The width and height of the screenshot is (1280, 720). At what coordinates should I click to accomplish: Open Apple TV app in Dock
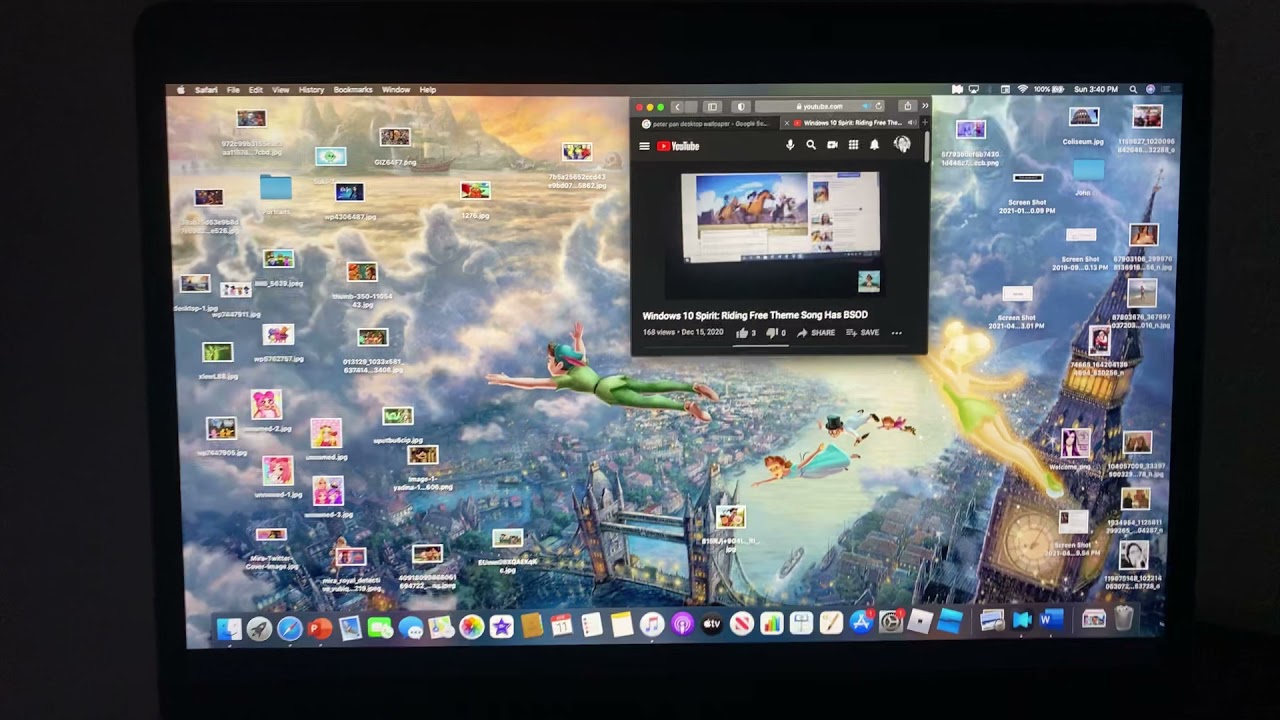pyautogui.click(x=712, y=625)
